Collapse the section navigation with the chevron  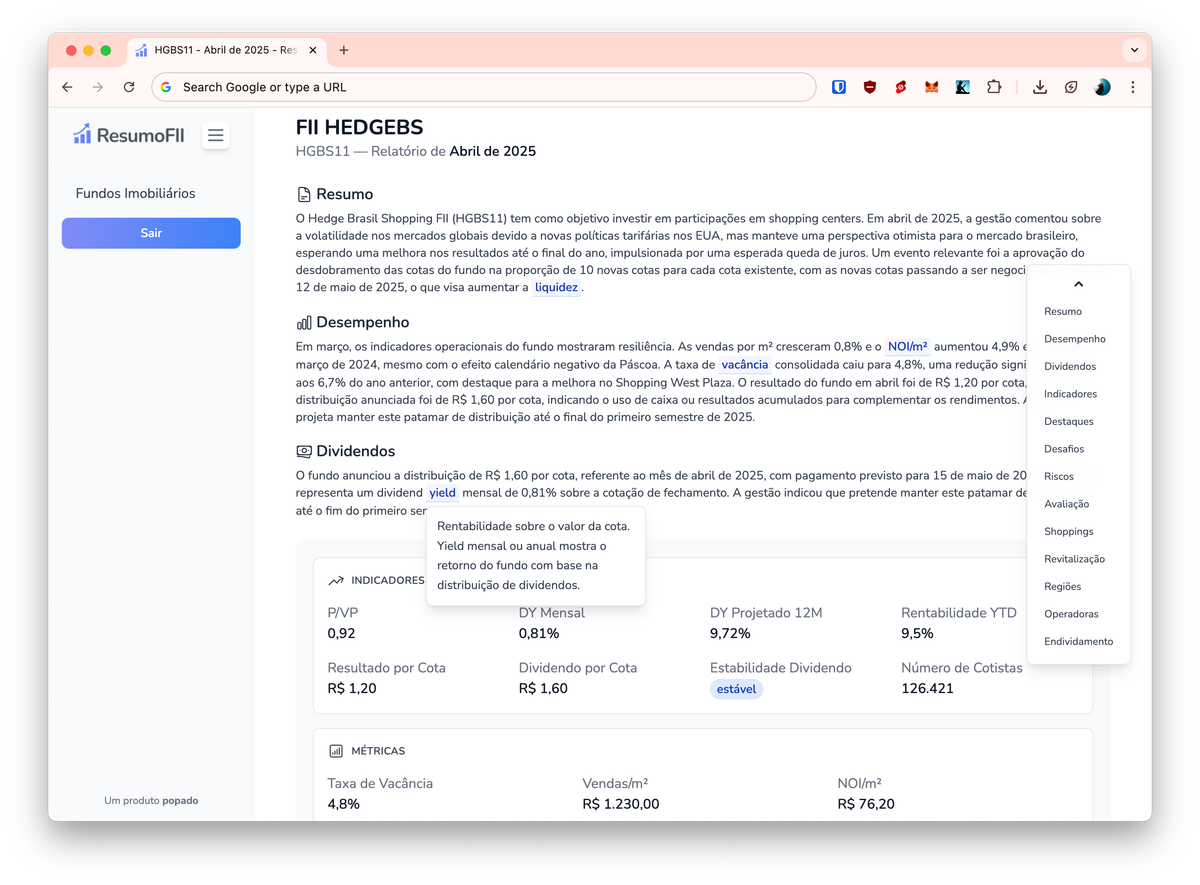coord(1078,285)
